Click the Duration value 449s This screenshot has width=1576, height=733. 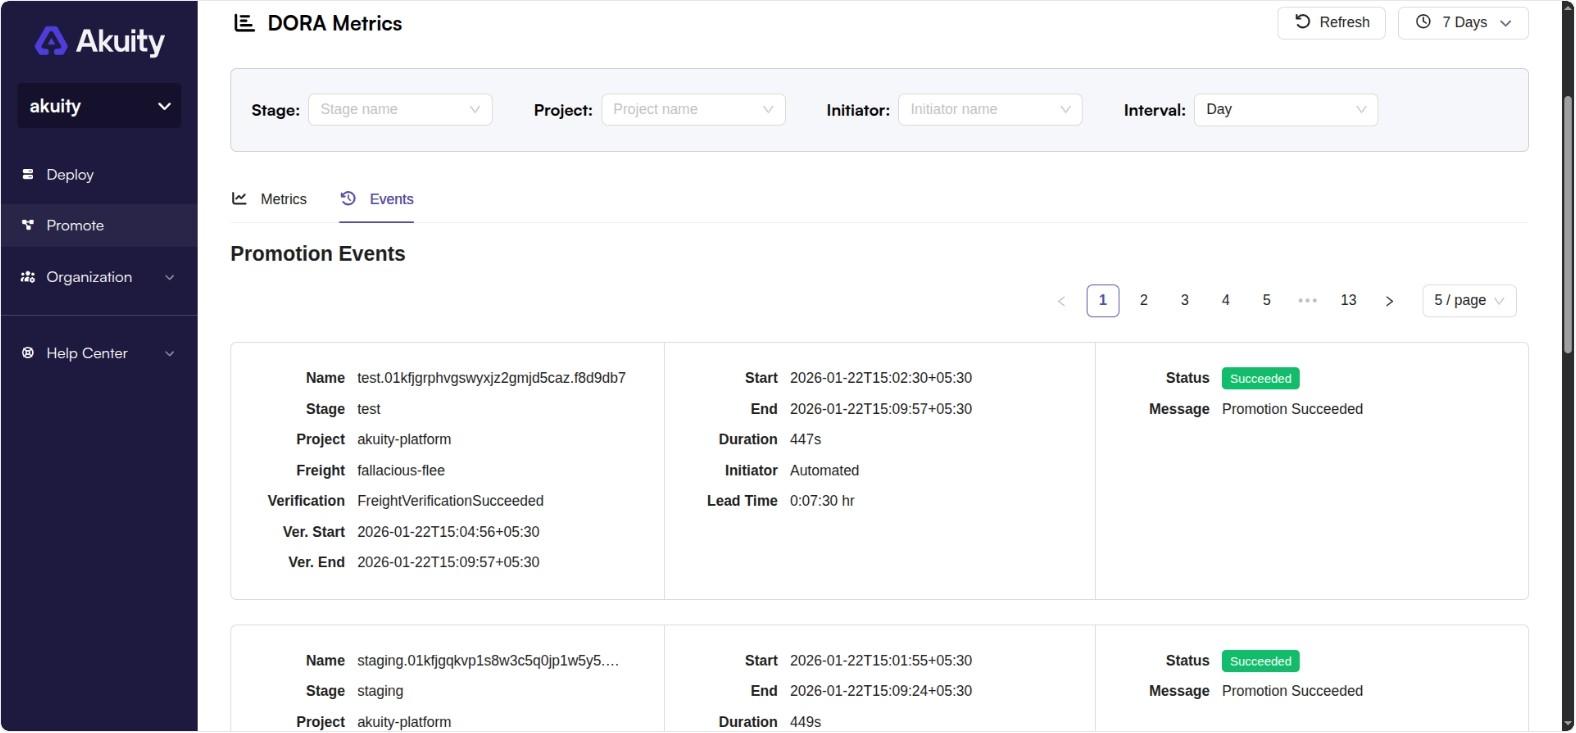[x=805, y=722]
